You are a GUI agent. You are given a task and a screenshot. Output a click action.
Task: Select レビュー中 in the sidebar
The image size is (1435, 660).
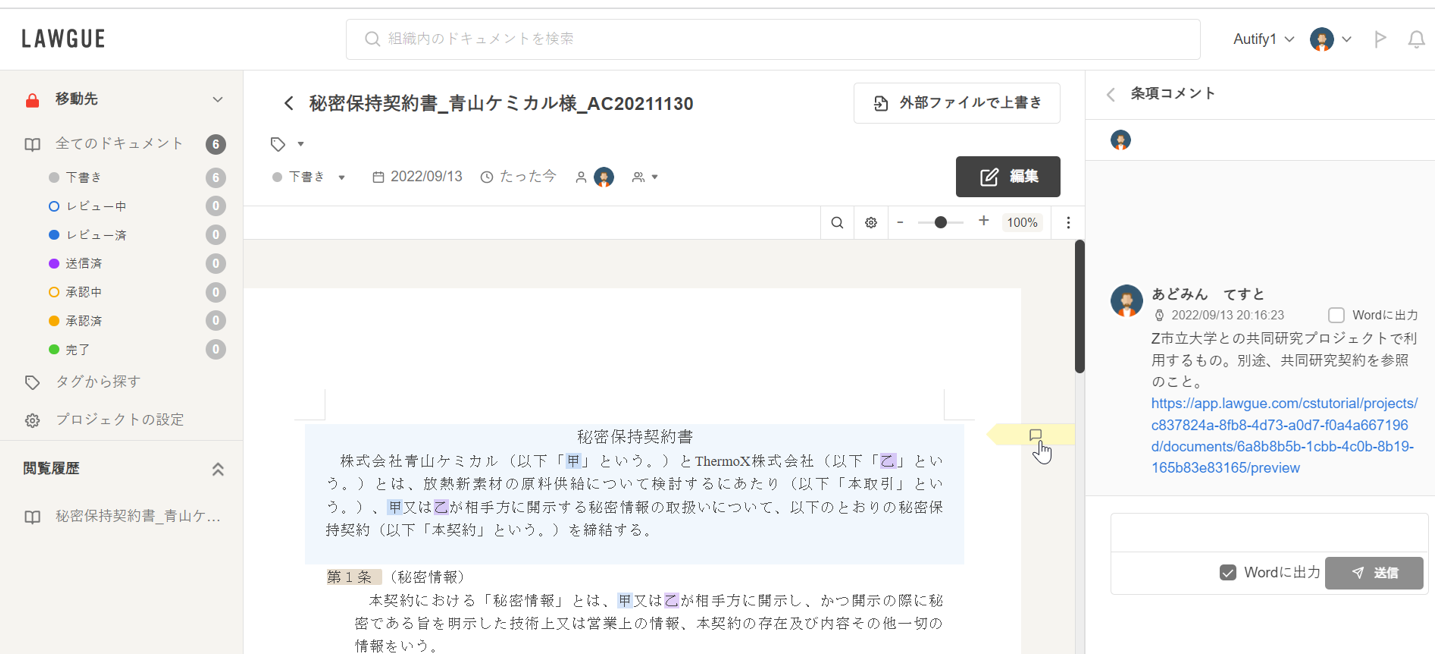coord(95,206)
